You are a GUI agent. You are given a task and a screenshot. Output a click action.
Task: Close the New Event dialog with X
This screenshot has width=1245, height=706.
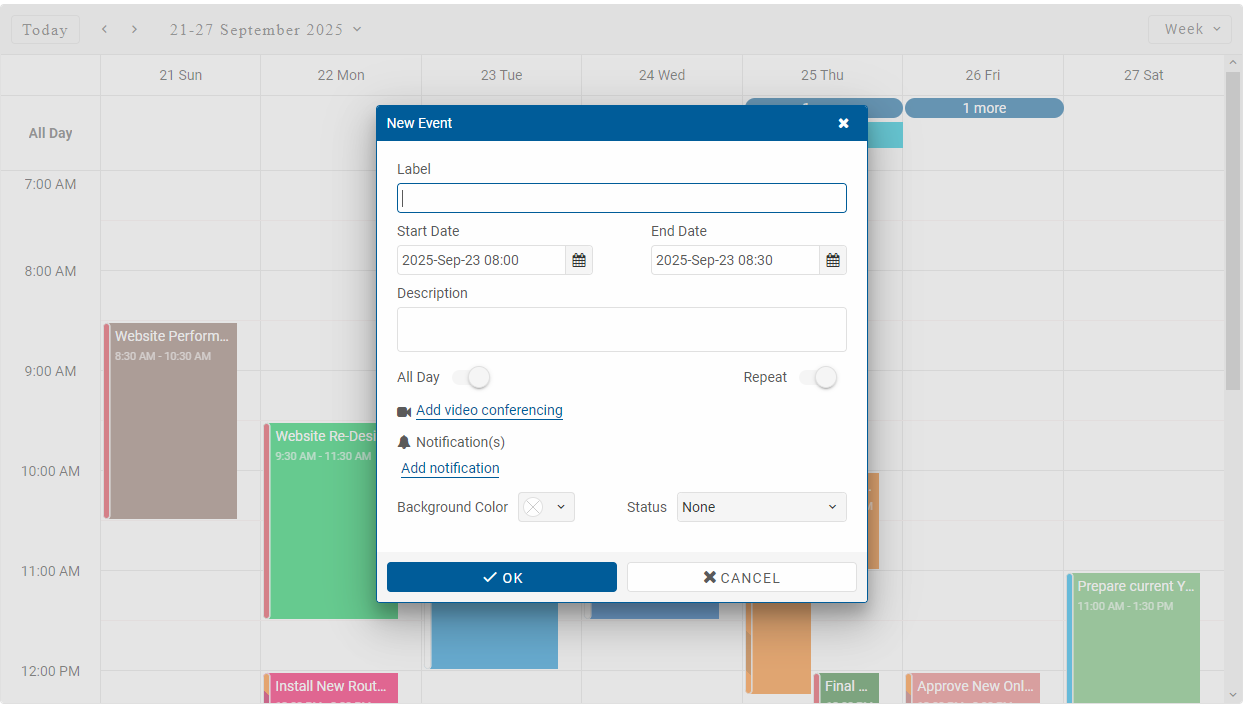843,123
